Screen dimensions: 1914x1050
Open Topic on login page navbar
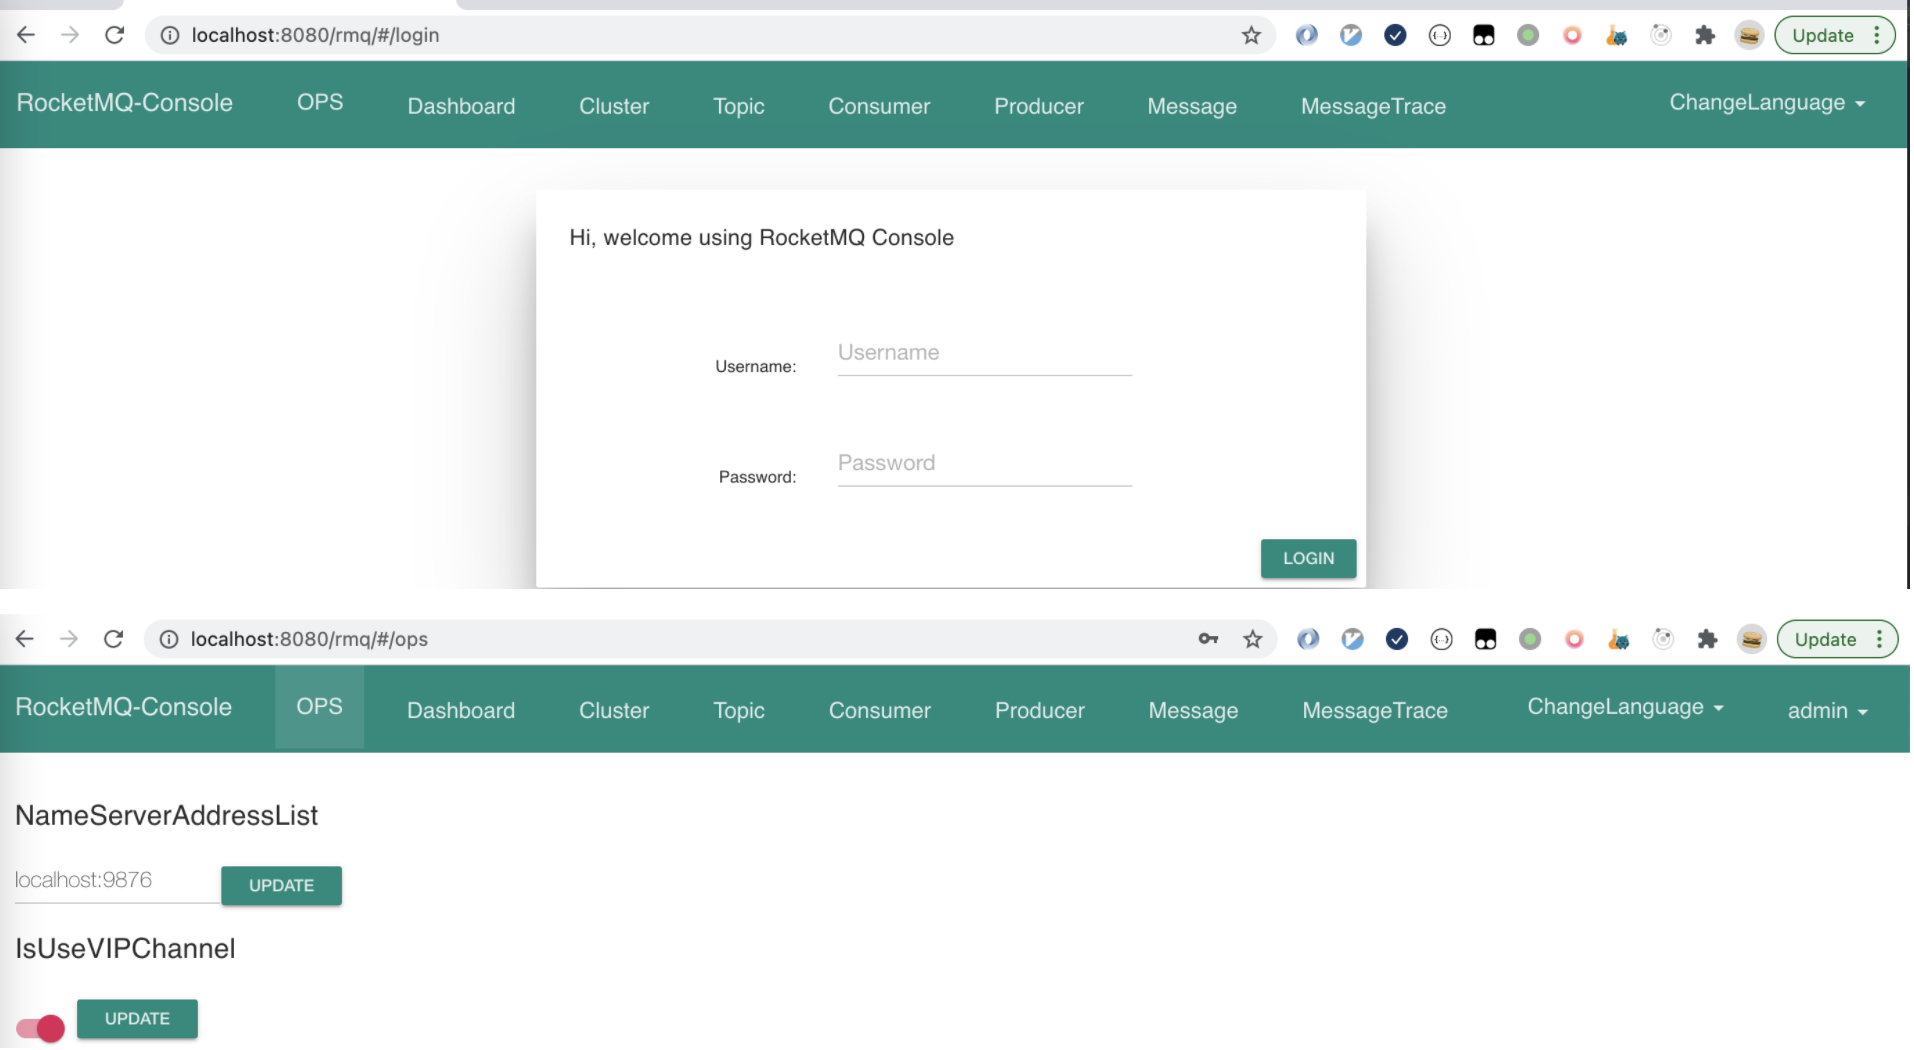739,106
